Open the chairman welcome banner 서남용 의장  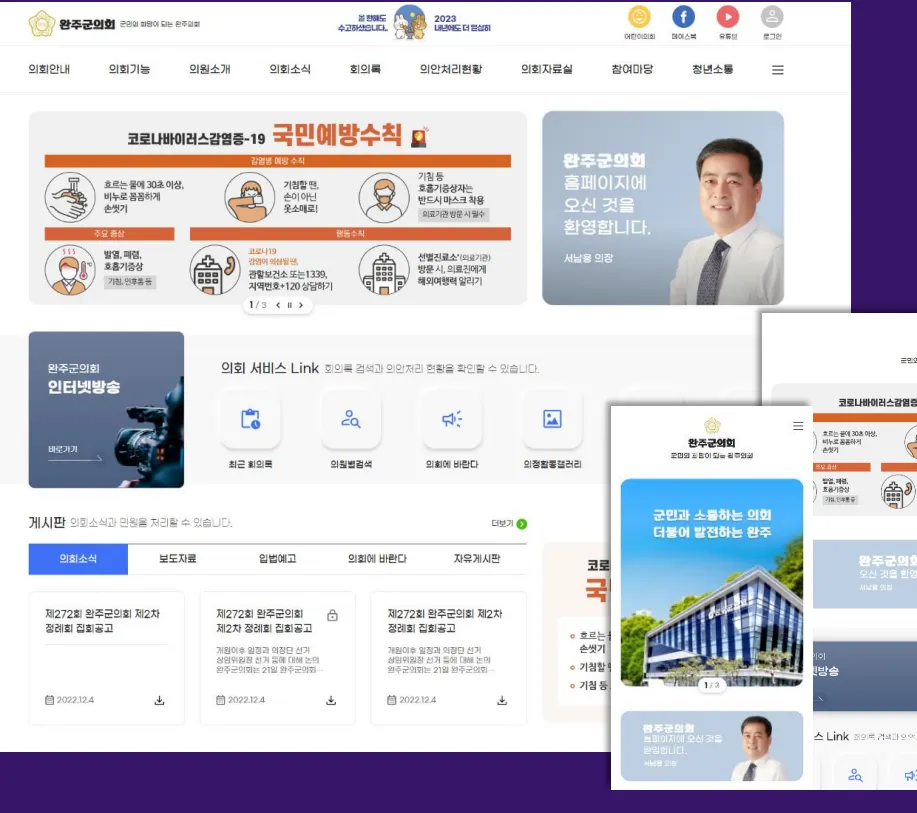(x=663, y=208)
